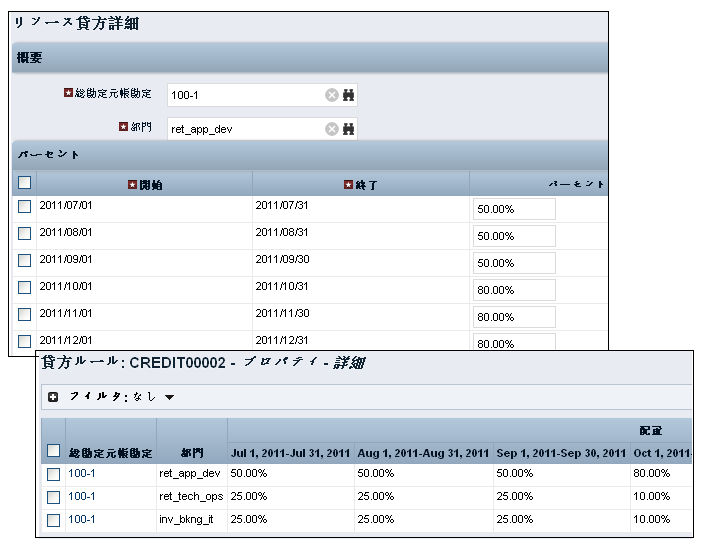This screenshot has height=551, width=702.
Task: Check the 2011/11/01 row checkbox
Action: [24, 314]
